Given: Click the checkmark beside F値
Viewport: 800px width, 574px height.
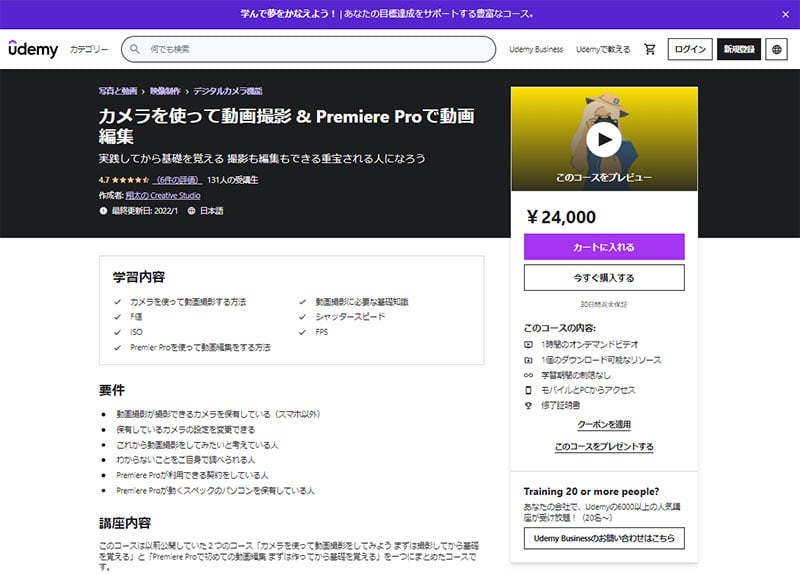Looking at the screenshot, I should tap(117, 317).
